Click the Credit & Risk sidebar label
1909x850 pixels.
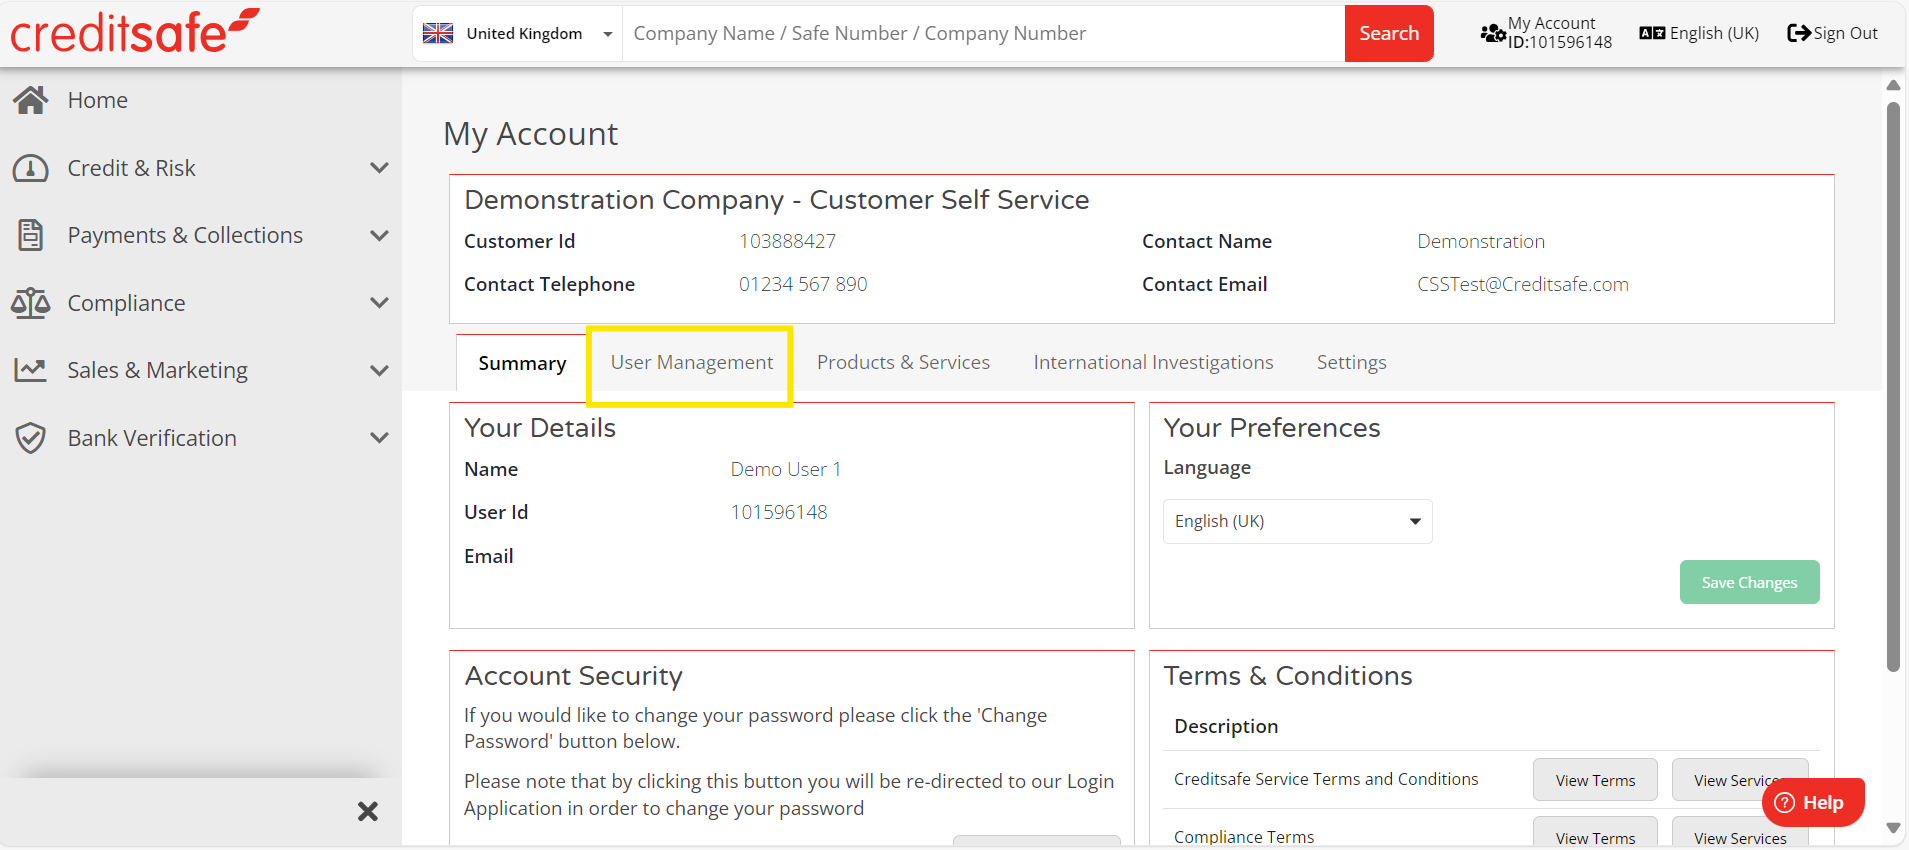click(x=131, y=168)
